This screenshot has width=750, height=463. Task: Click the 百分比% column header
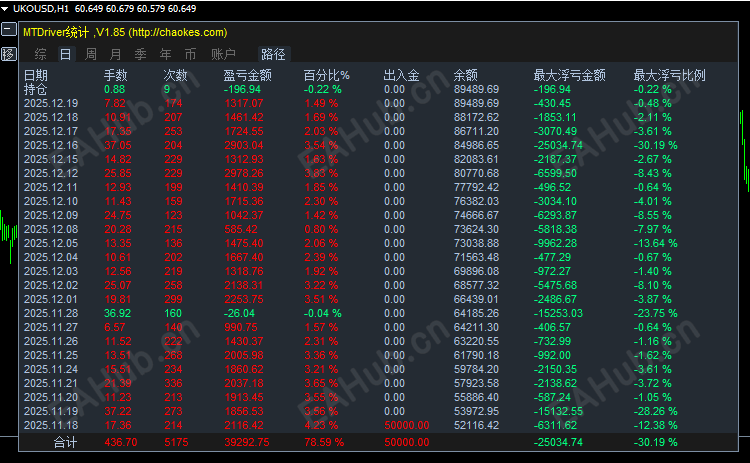click(327, 75)
